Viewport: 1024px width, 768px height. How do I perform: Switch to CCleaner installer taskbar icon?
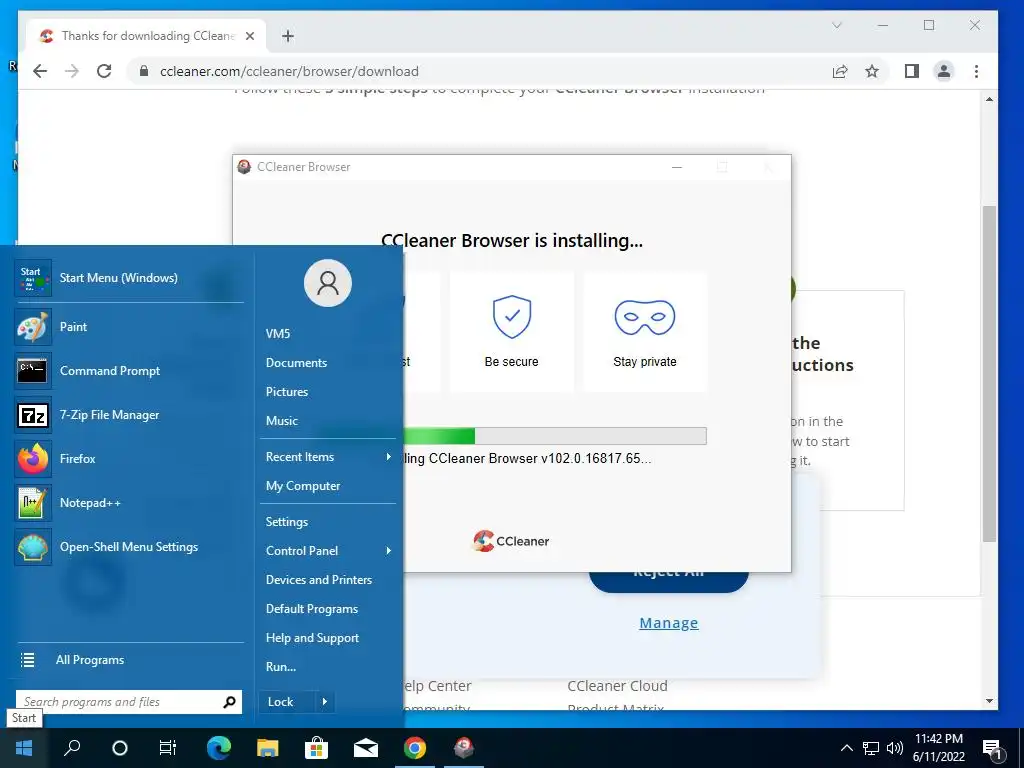[x=464, y=748]
